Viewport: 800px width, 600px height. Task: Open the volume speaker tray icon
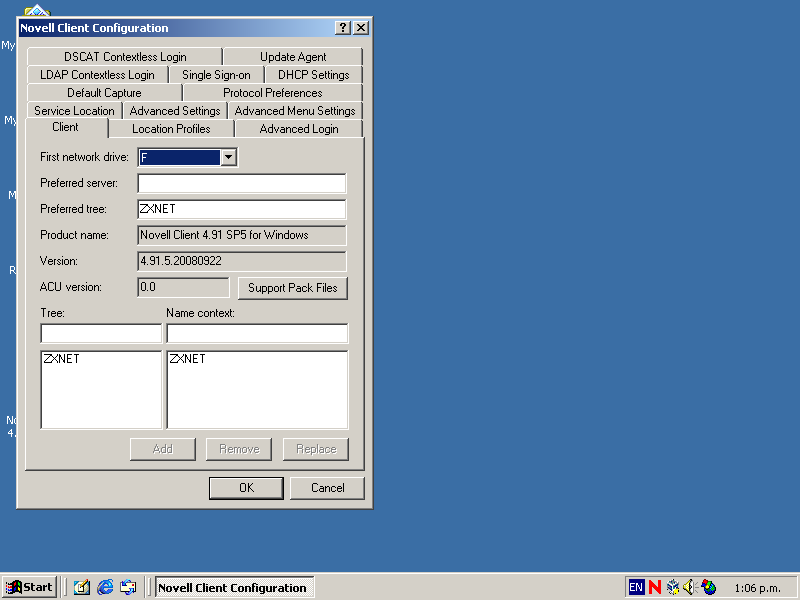point(690,587)
